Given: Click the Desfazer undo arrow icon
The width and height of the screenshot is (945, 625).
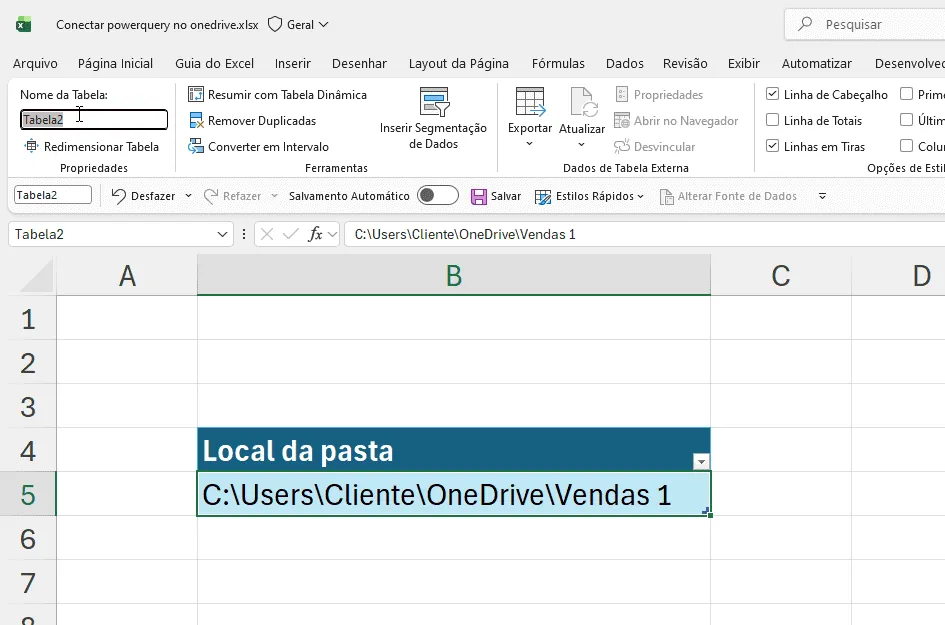Looking at the screenshot, I should point(119,196).
